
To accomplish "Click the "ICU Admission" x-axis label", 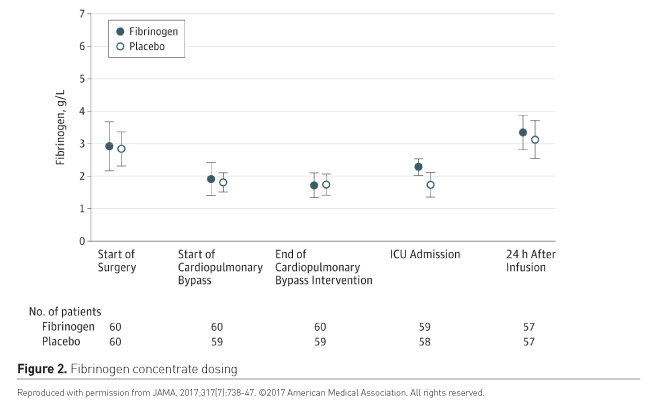I will click(x=424, y=254).
